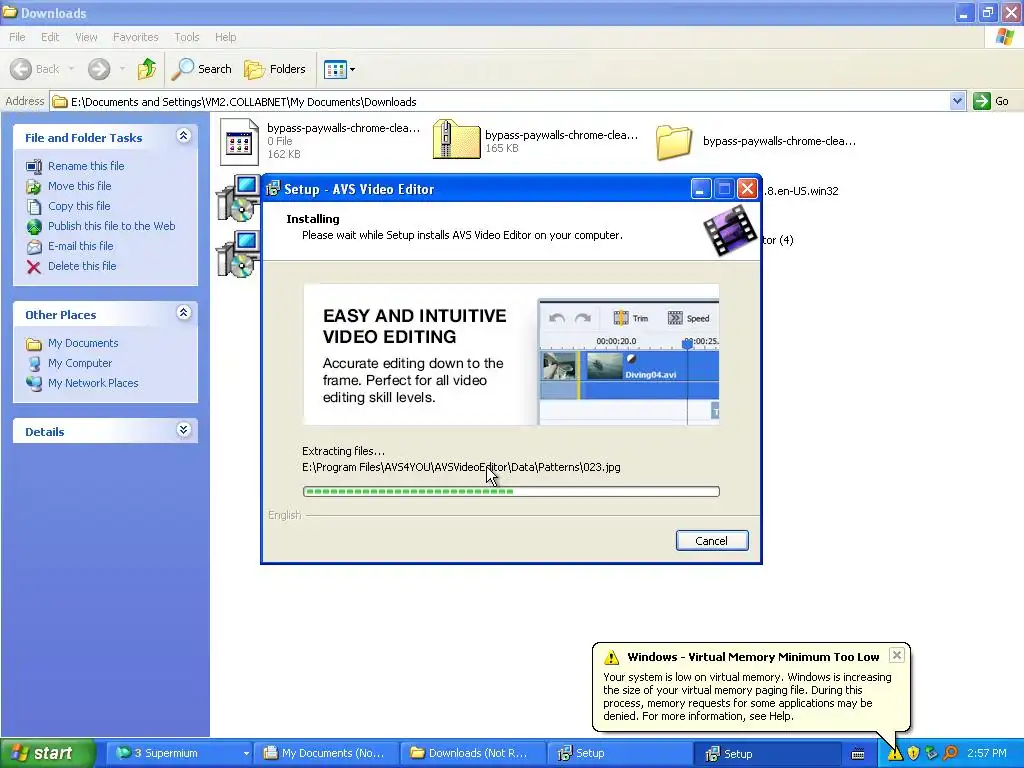Minimize the AVS Video Editor Setup dialog

(x=701, y=189)
